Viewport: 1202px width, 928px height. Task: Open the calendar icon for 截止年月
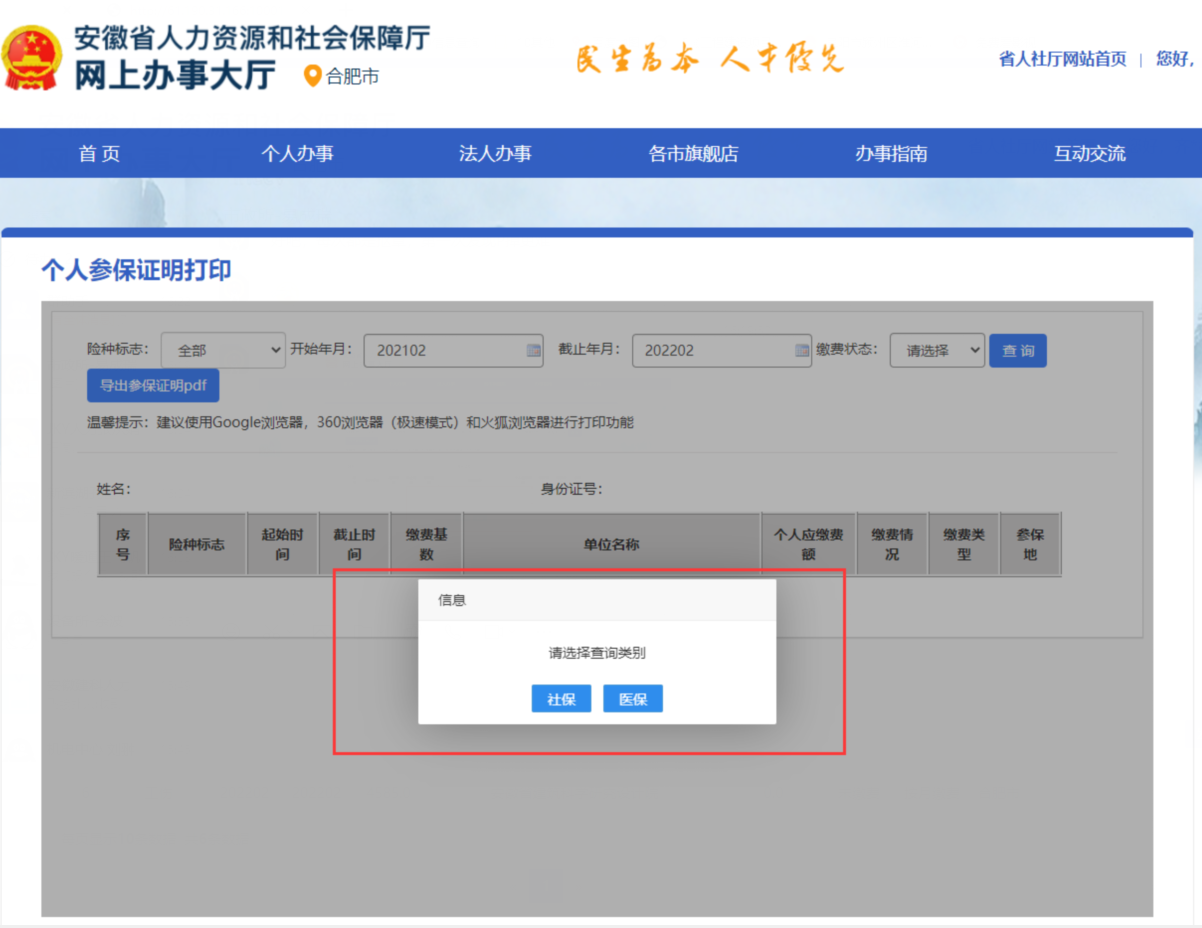pyautogui.click(x=801, y=350)
